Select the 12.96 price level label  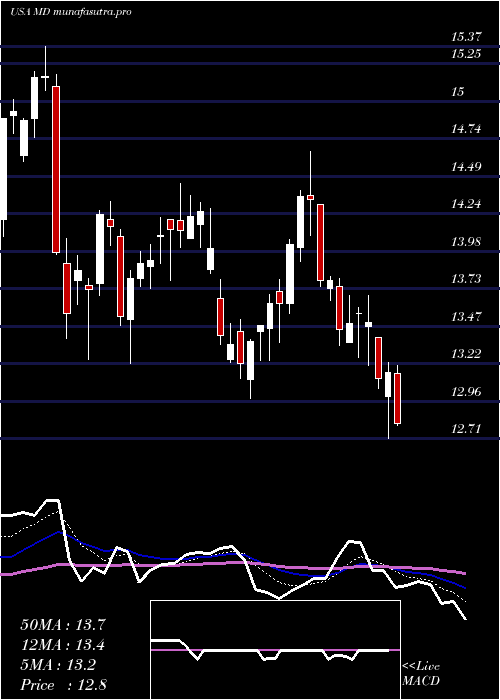466,392
